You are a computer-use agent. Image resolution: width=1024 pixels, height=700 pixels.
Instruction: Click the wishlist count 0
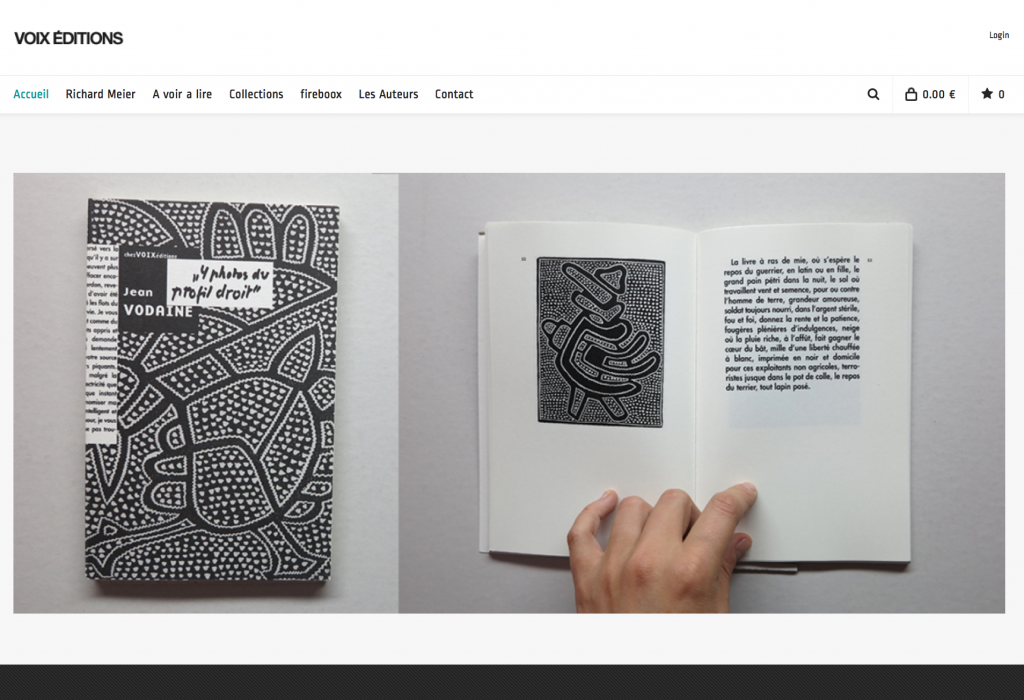coord(1001,95)
